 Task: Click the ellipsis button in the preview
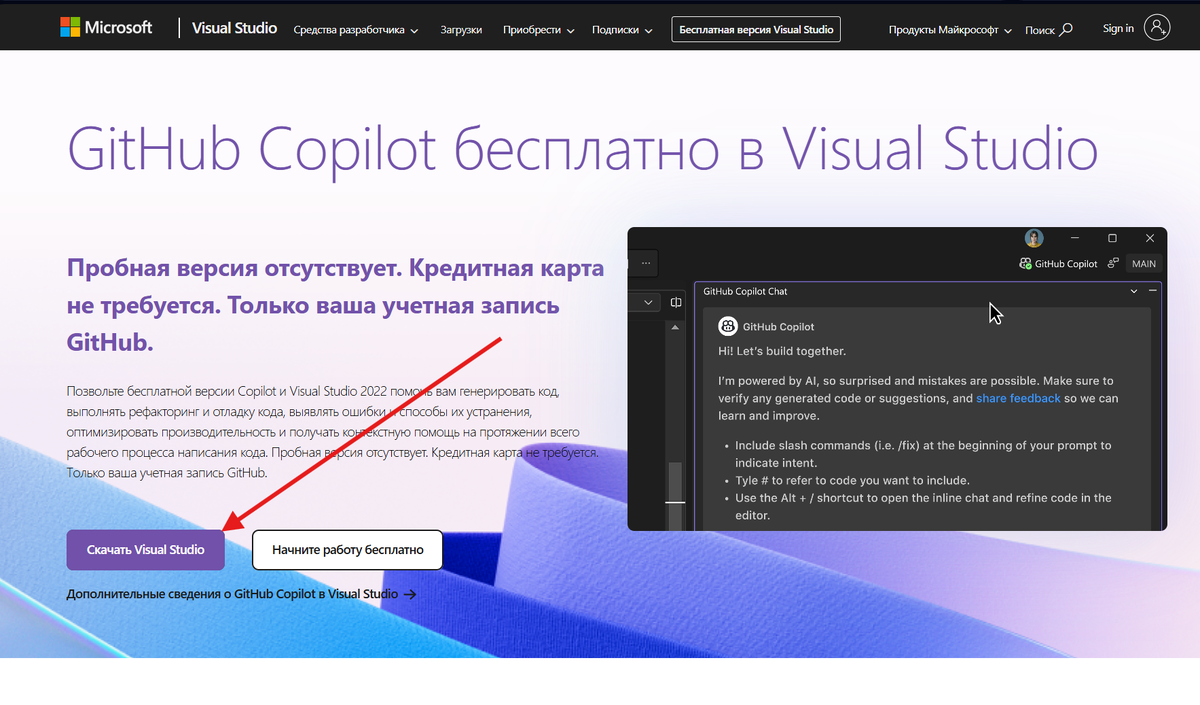click(x=645, y=264)
